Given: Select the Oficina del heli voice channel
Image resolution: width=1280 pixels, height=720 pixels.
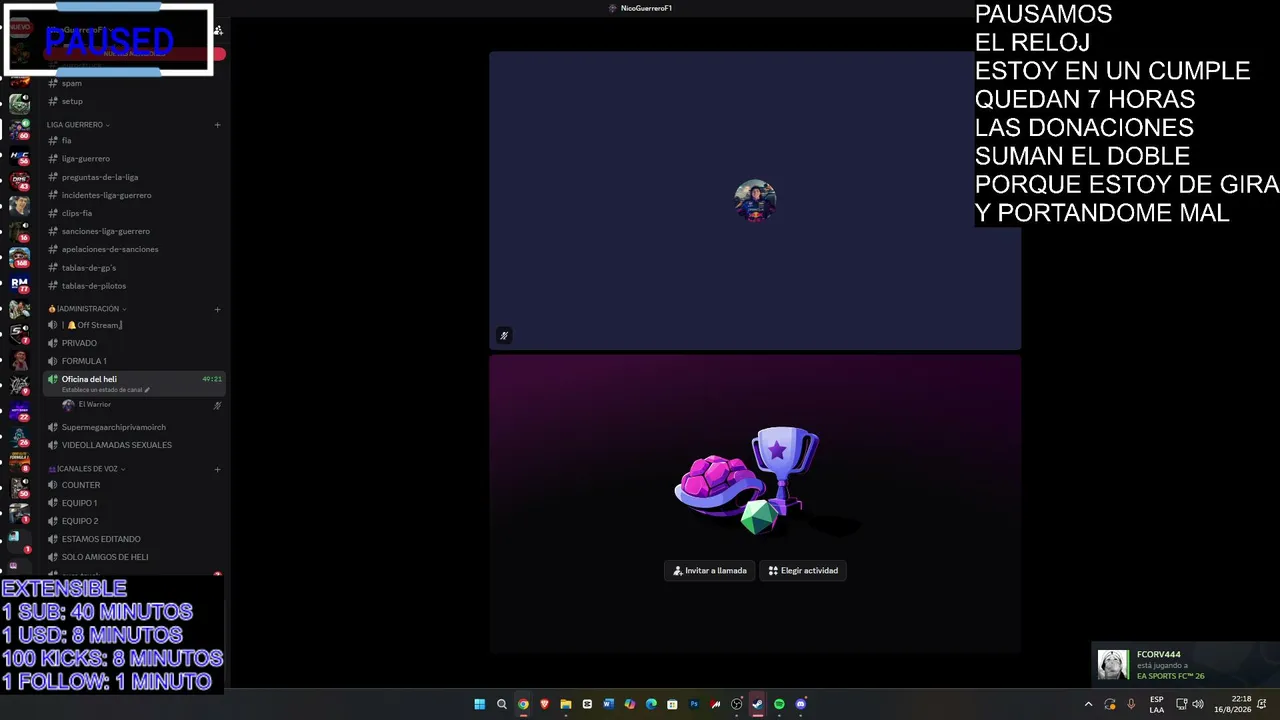Looking at the screenshot, I should [x=133, y=383].
